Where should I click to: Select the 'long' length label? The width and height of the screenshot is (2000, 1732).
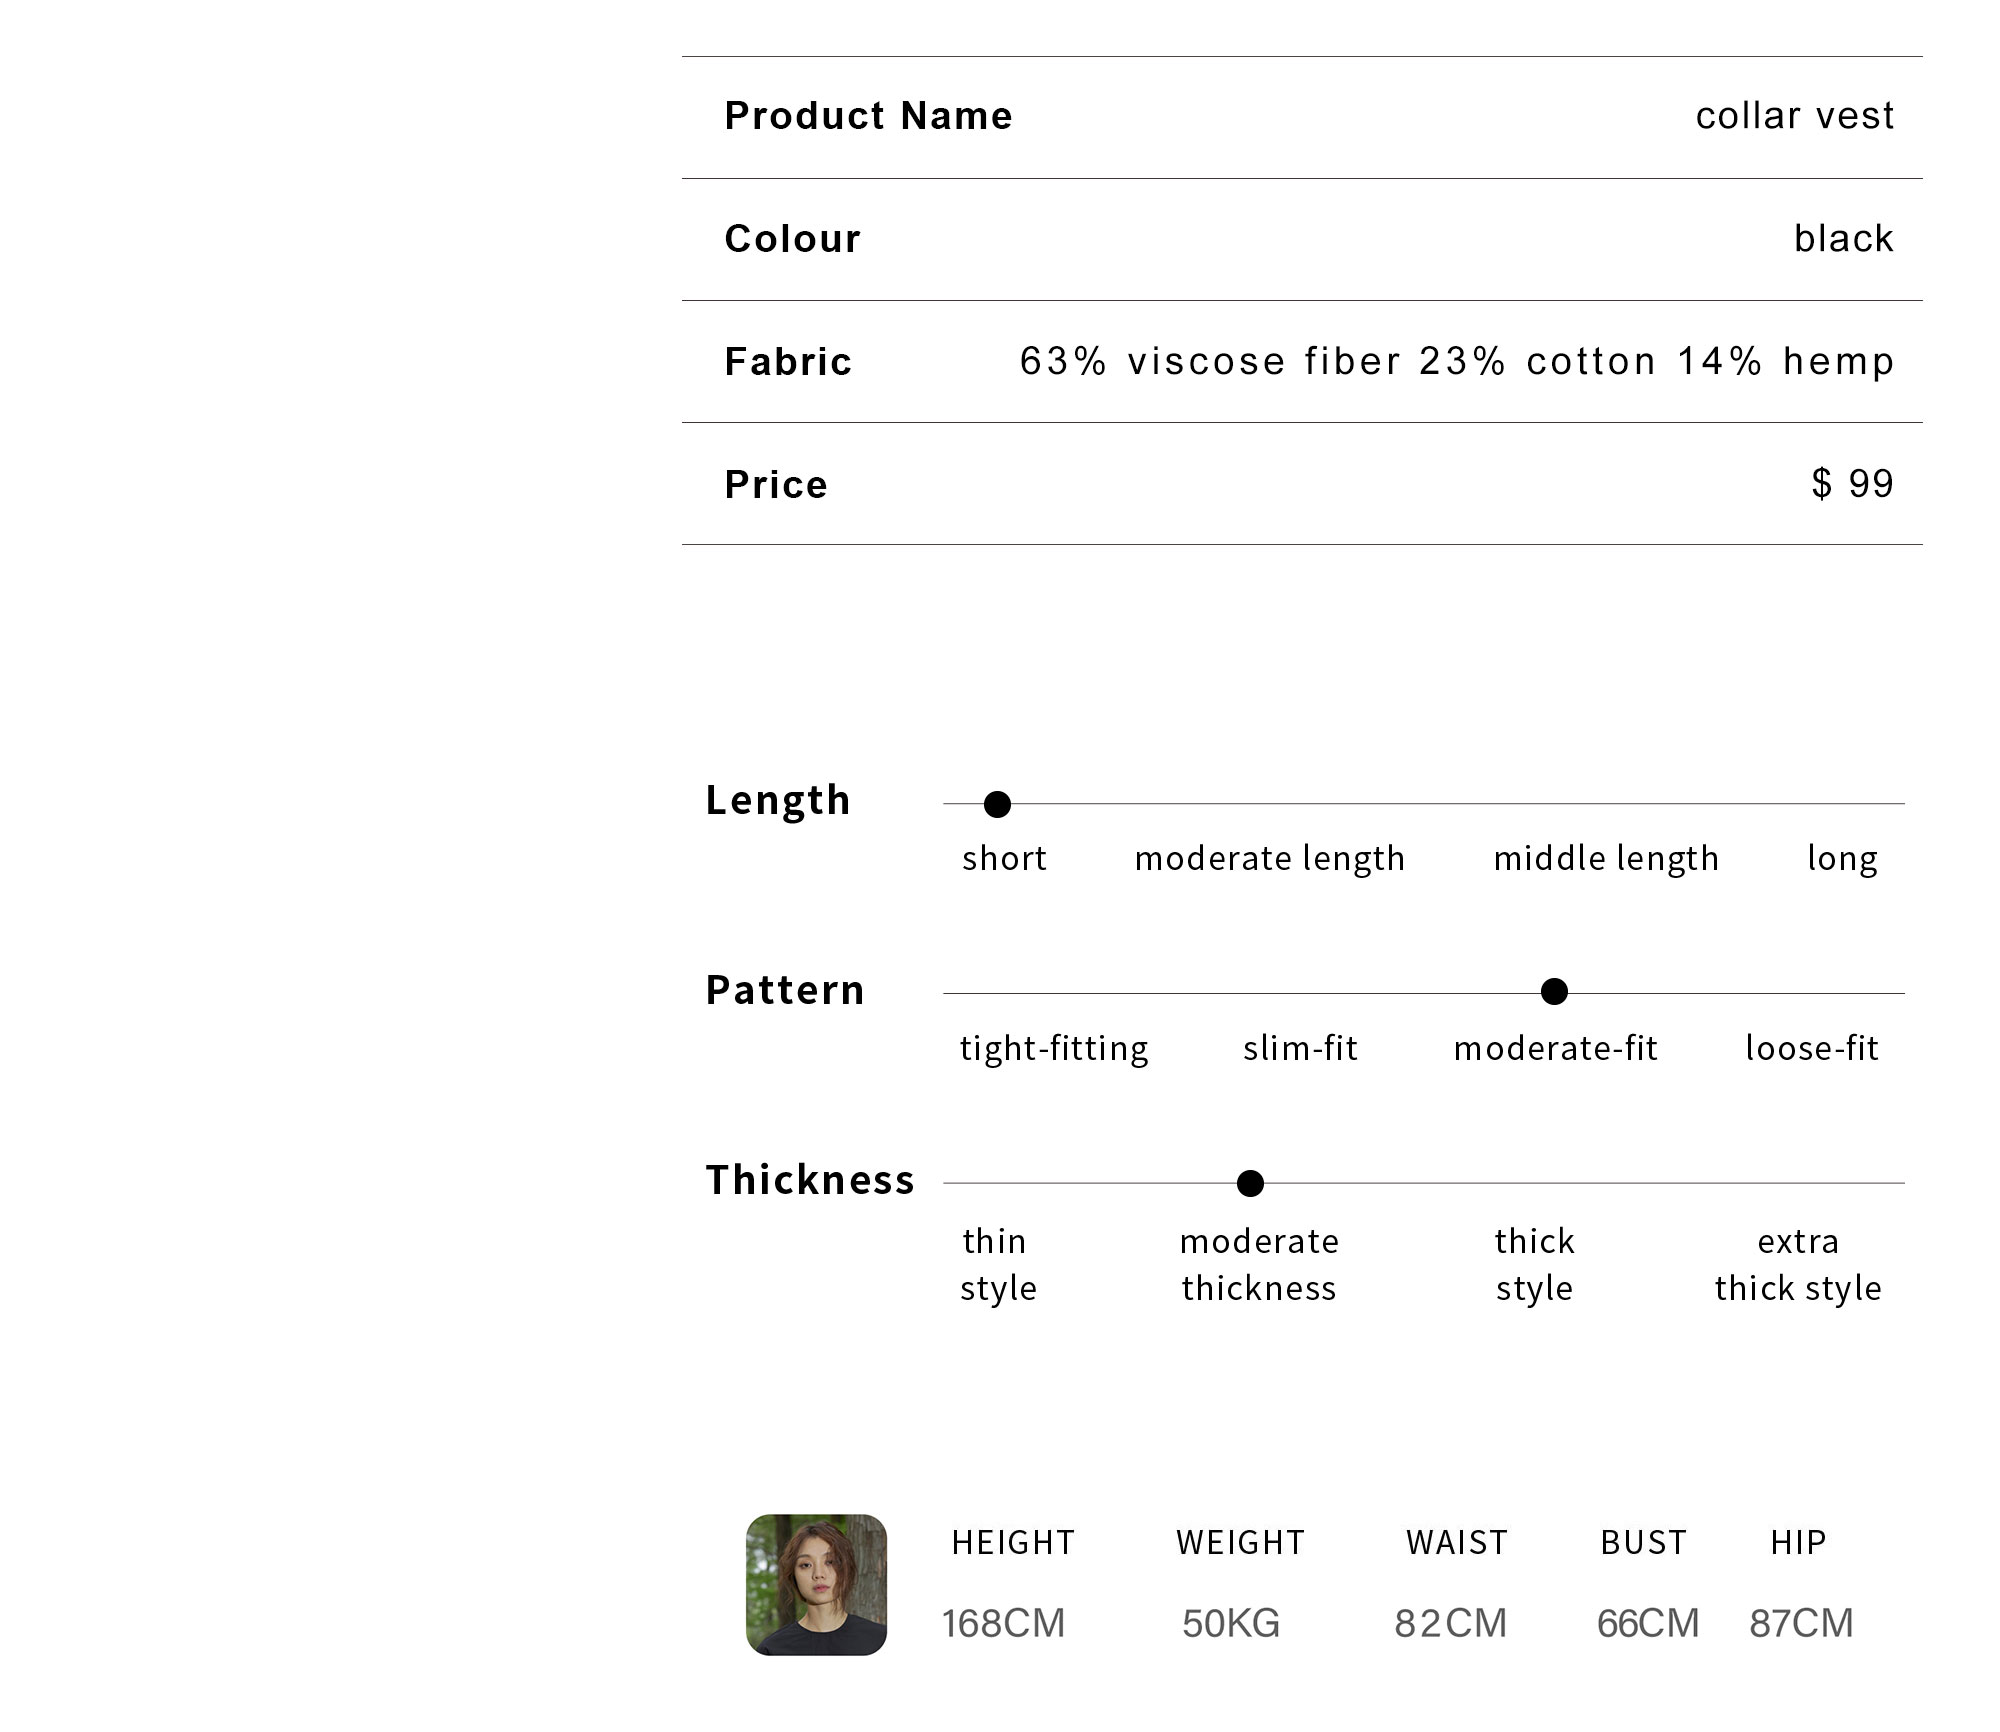pos(1842,859)
